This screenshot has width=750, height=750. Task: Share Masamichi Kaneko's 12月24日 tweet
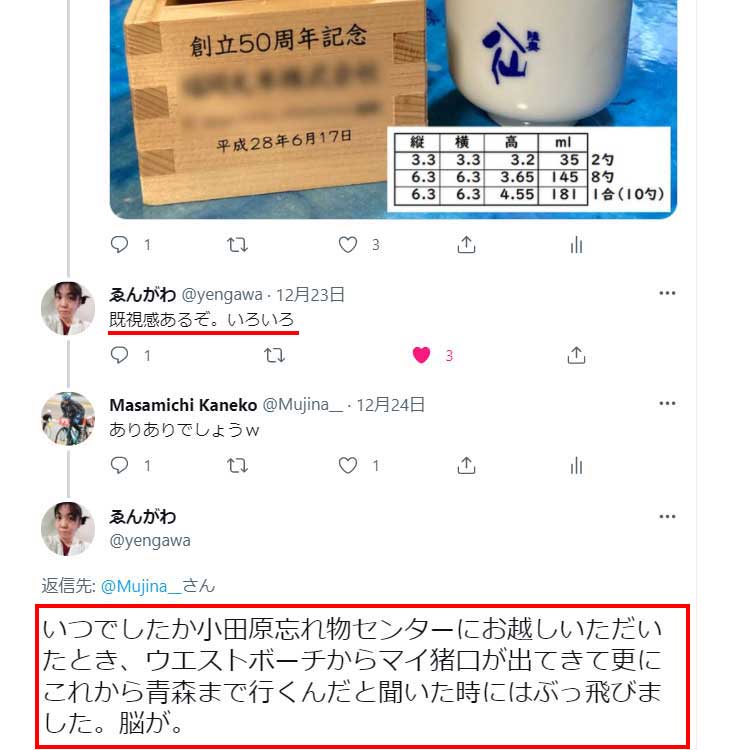click(x=466, y=465)
